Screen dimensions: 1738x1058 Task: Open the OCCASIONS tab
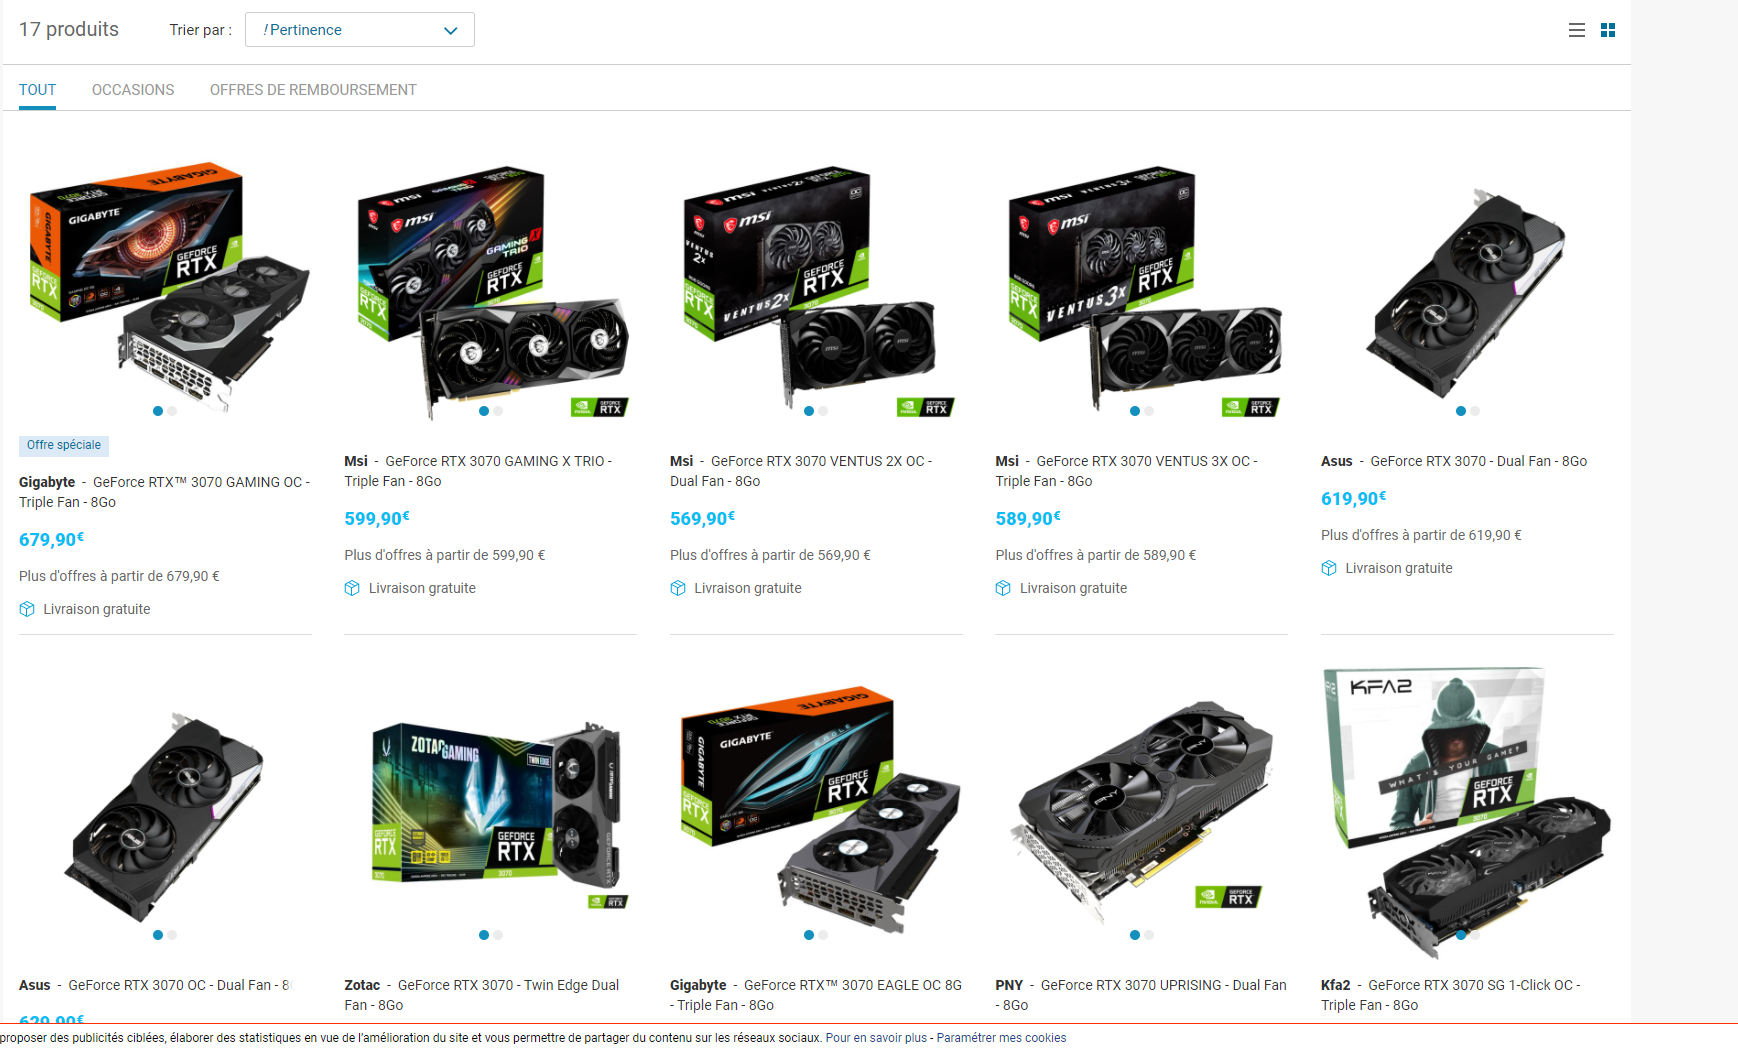click(x=133, y=90)
